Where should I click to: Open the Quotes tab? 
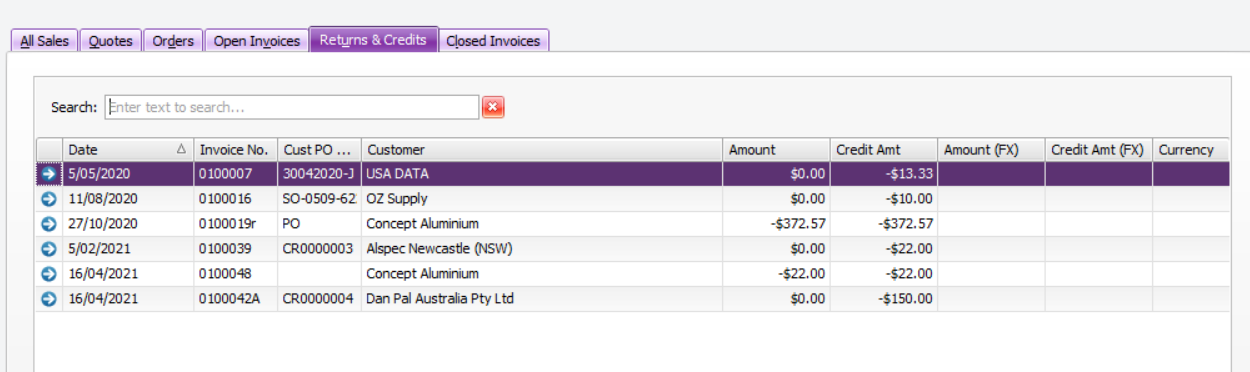(x=110, y=41)
